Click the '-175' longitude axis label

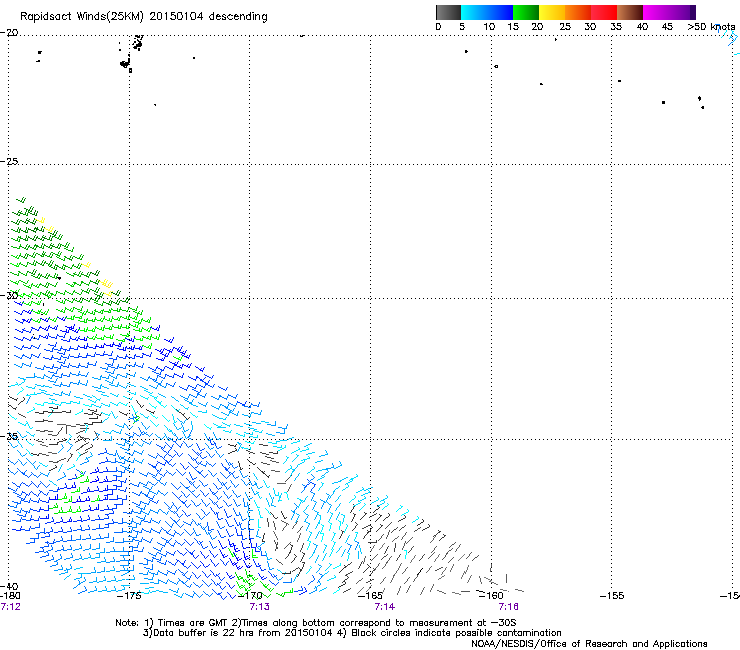[129, 596]
